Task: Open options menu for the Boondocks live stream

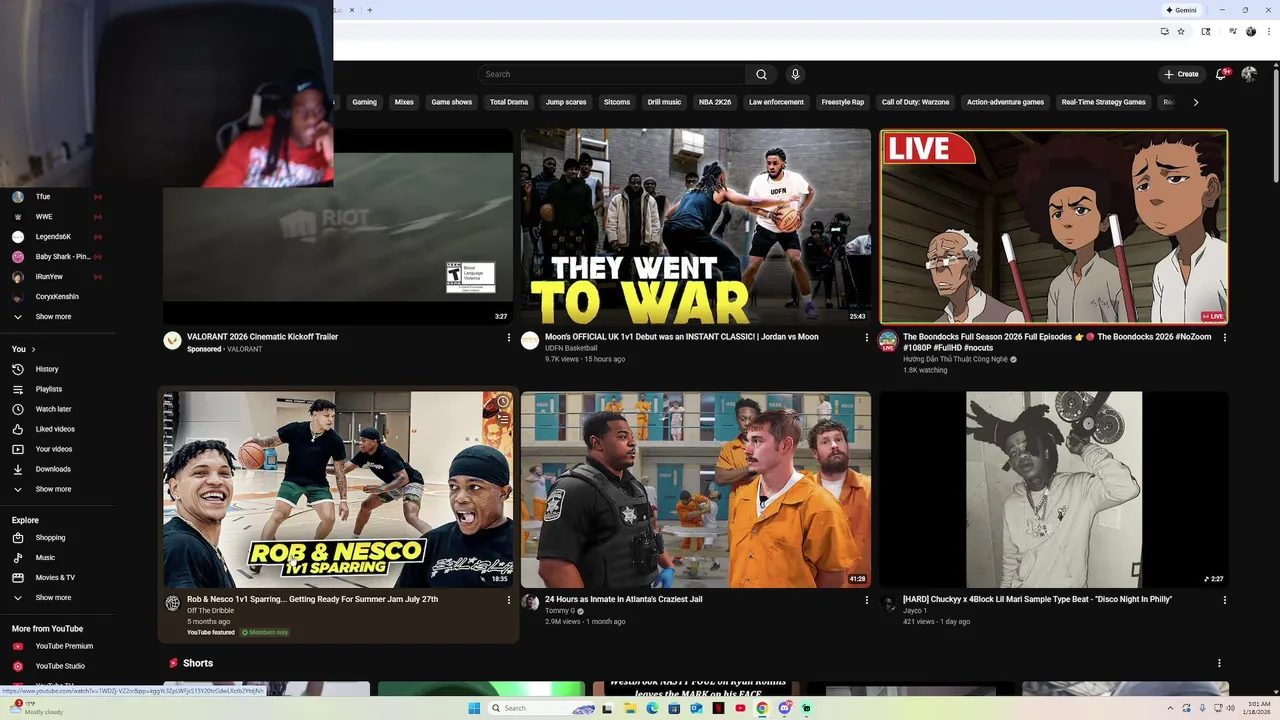Action: coord(1224,338)
